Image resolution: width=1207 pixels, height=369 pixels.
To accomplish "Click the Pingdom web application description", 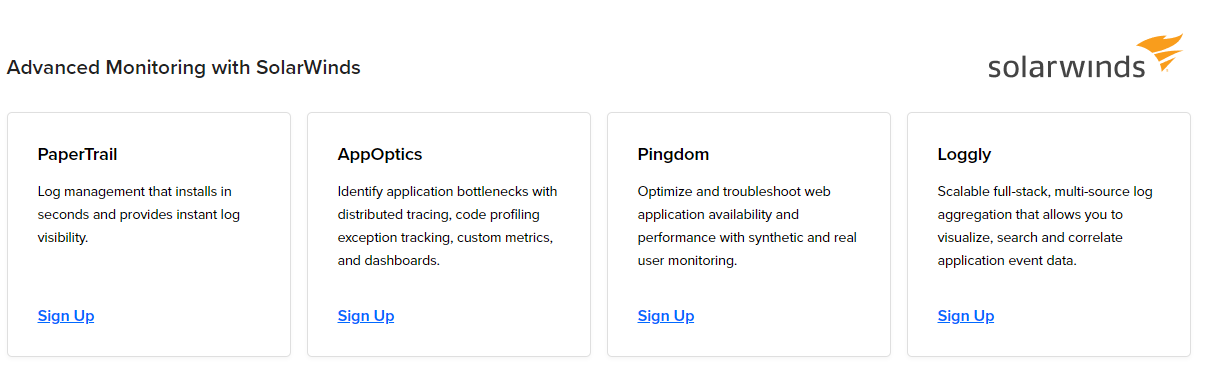I will pyautogui.click(x=747, y=226).
